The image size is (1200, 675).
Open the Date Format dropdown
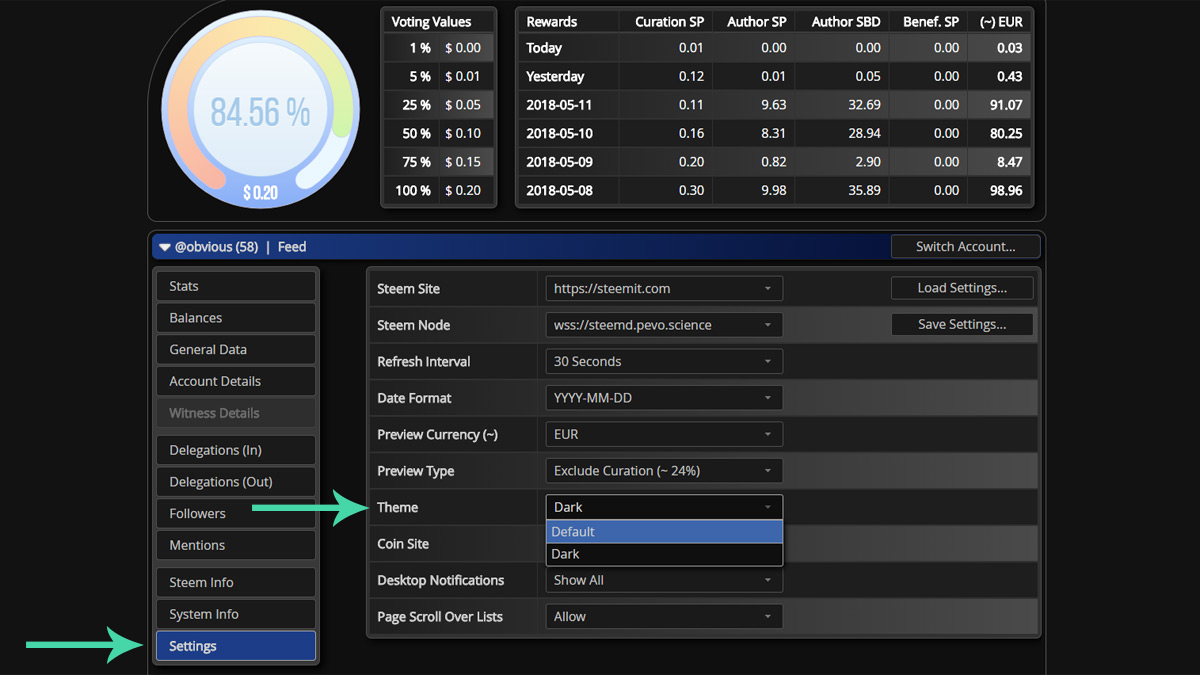pyautogui.click(x=664, y=398)
